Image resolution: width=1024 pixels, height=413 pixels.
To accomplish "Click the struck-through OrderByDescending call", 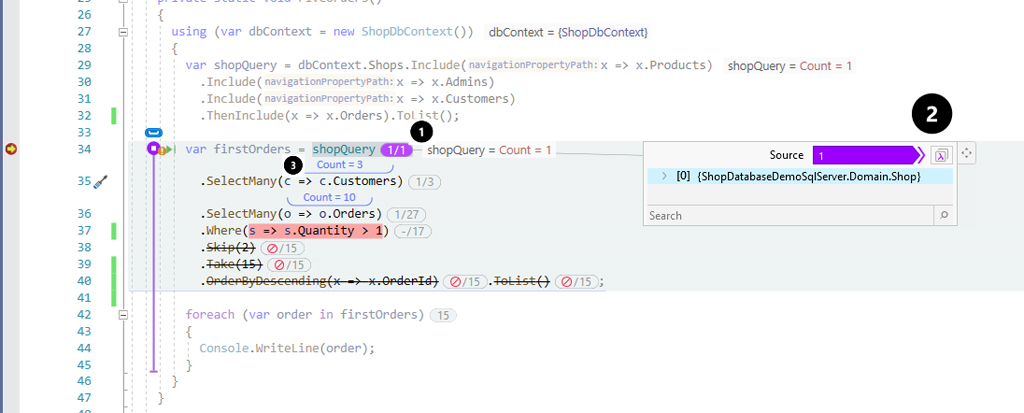I will 322,282.
